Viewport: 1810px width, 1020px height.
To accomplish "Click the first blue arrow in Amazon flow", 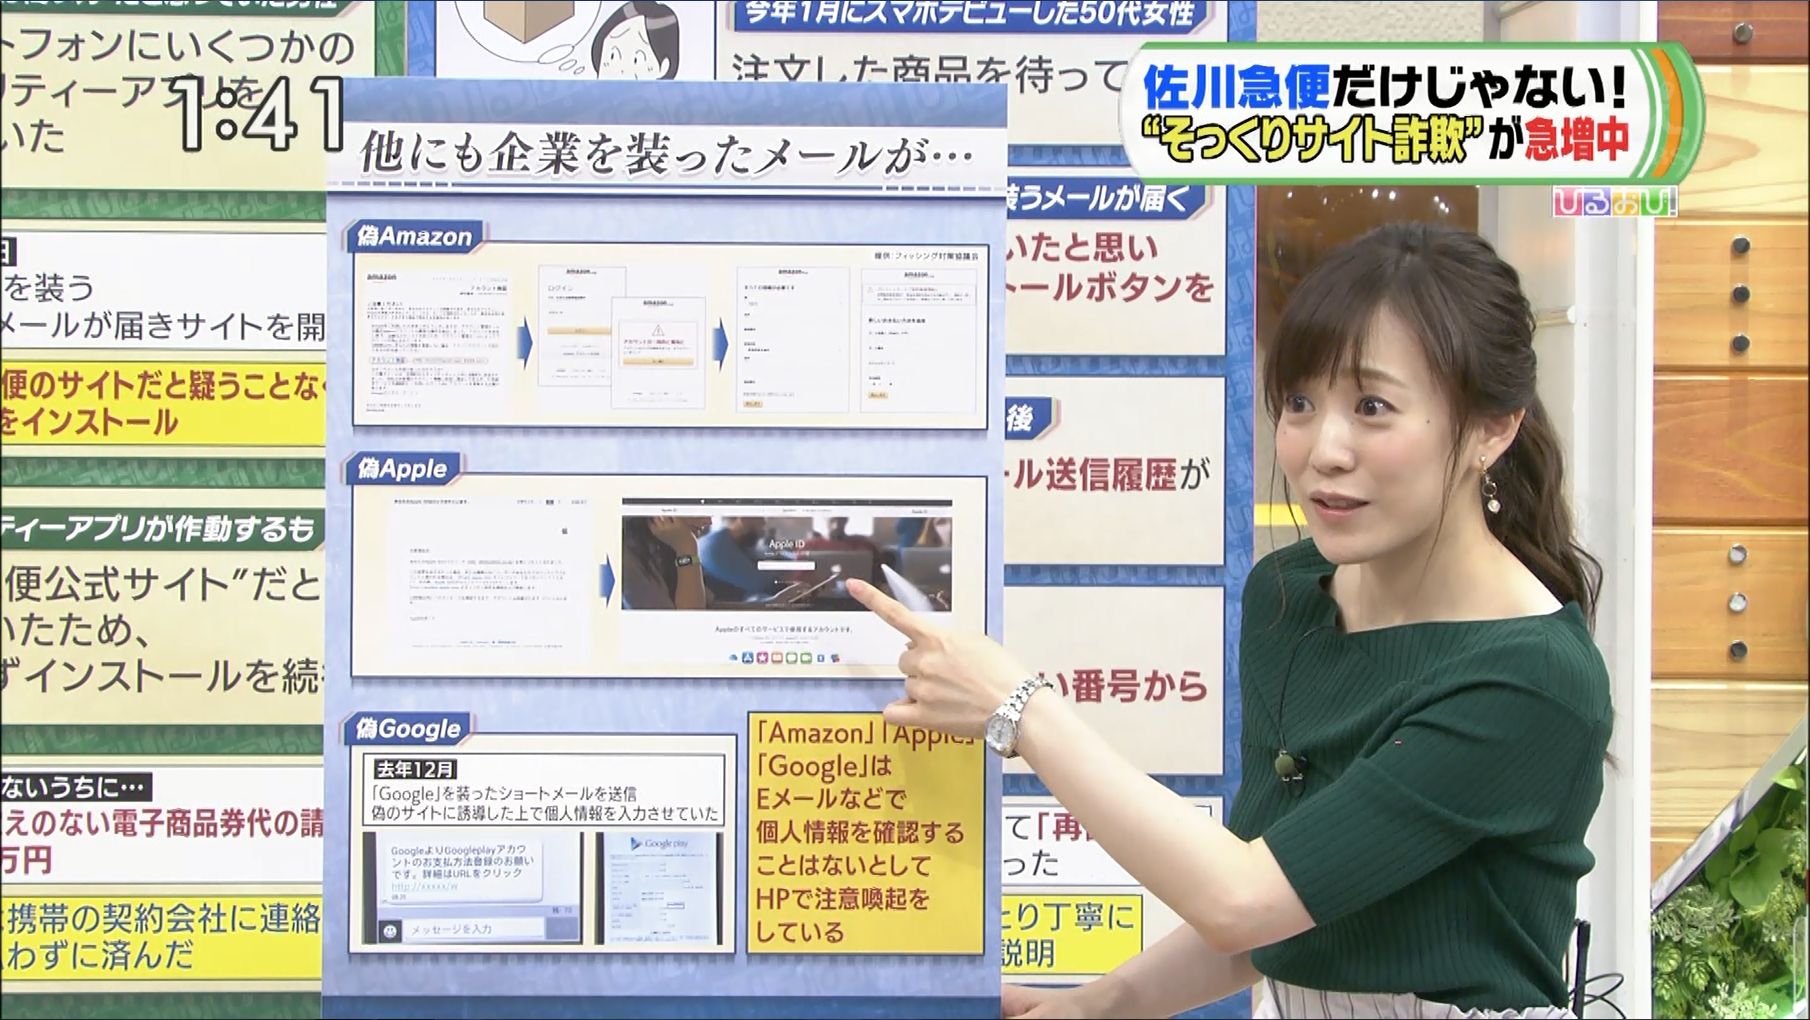I will 525,343.
